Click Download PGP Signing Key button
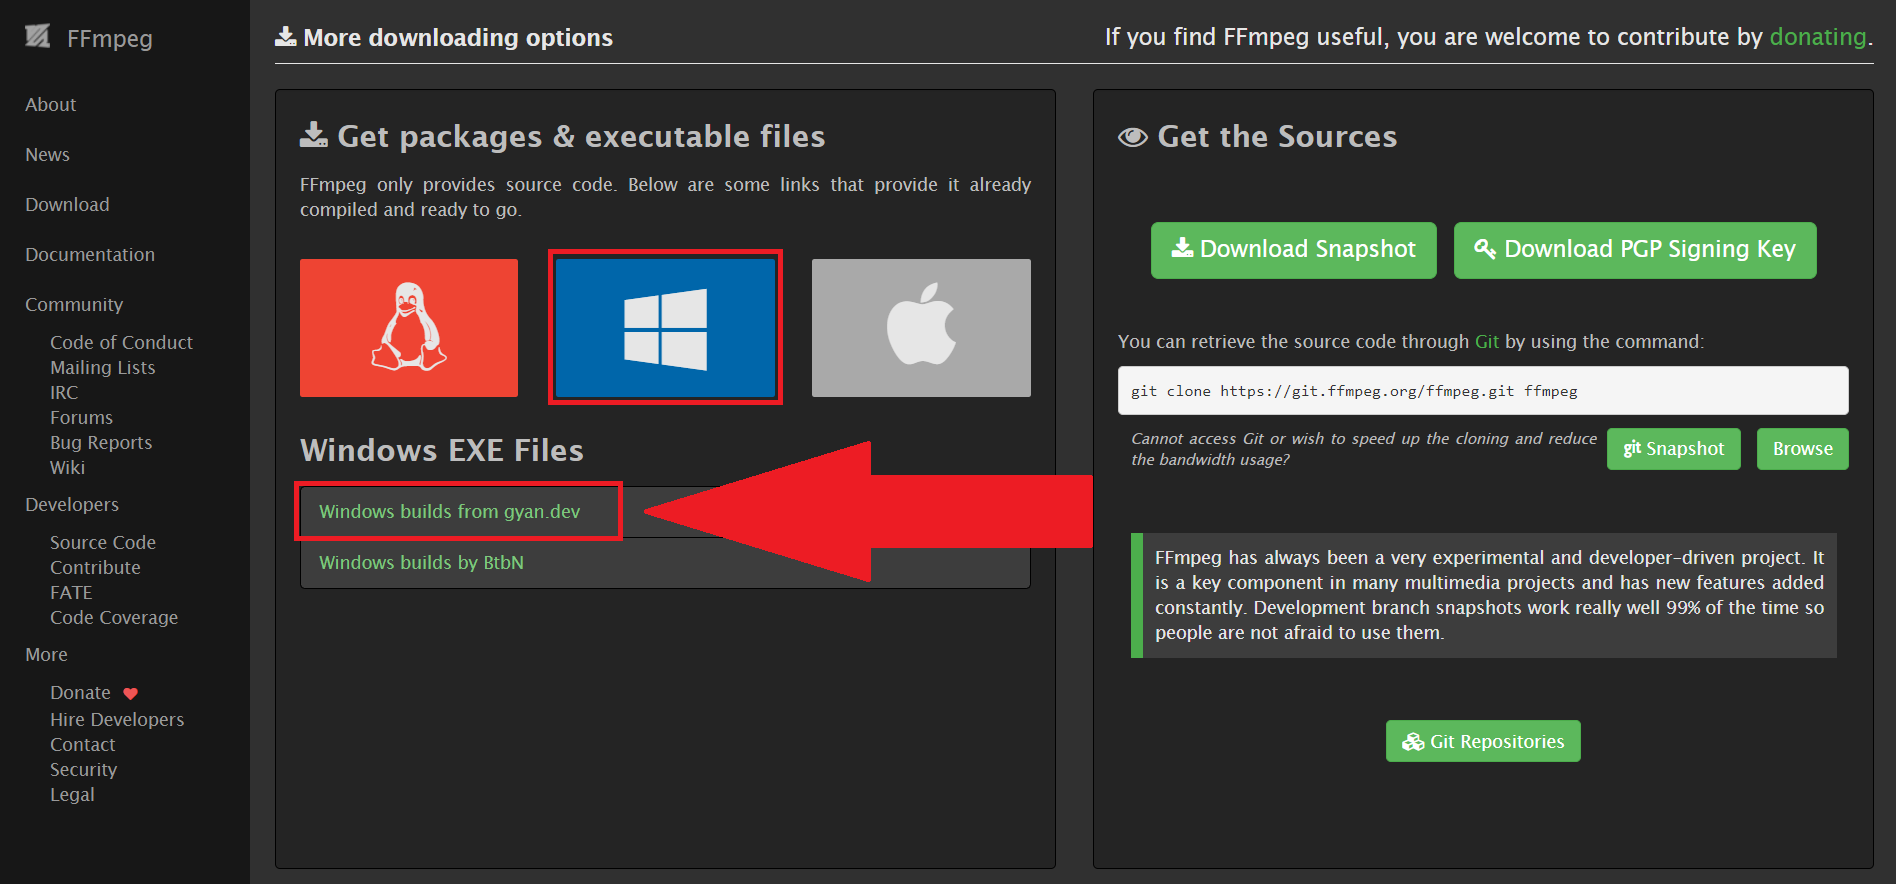The image size is (1896, 884). click(x=1635, y=250)
